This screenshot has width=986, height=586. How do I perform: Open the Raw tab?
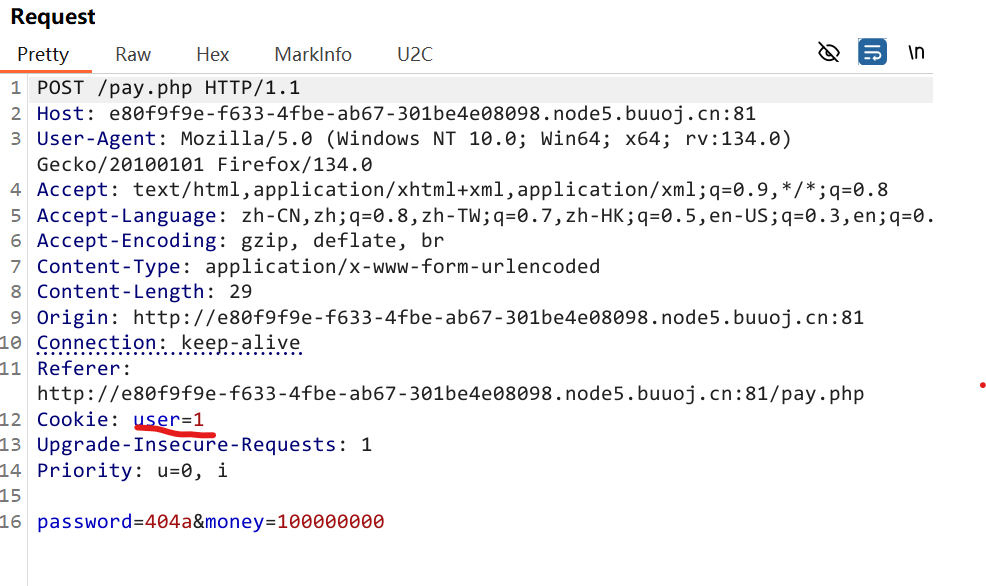(x=133, y=55)
